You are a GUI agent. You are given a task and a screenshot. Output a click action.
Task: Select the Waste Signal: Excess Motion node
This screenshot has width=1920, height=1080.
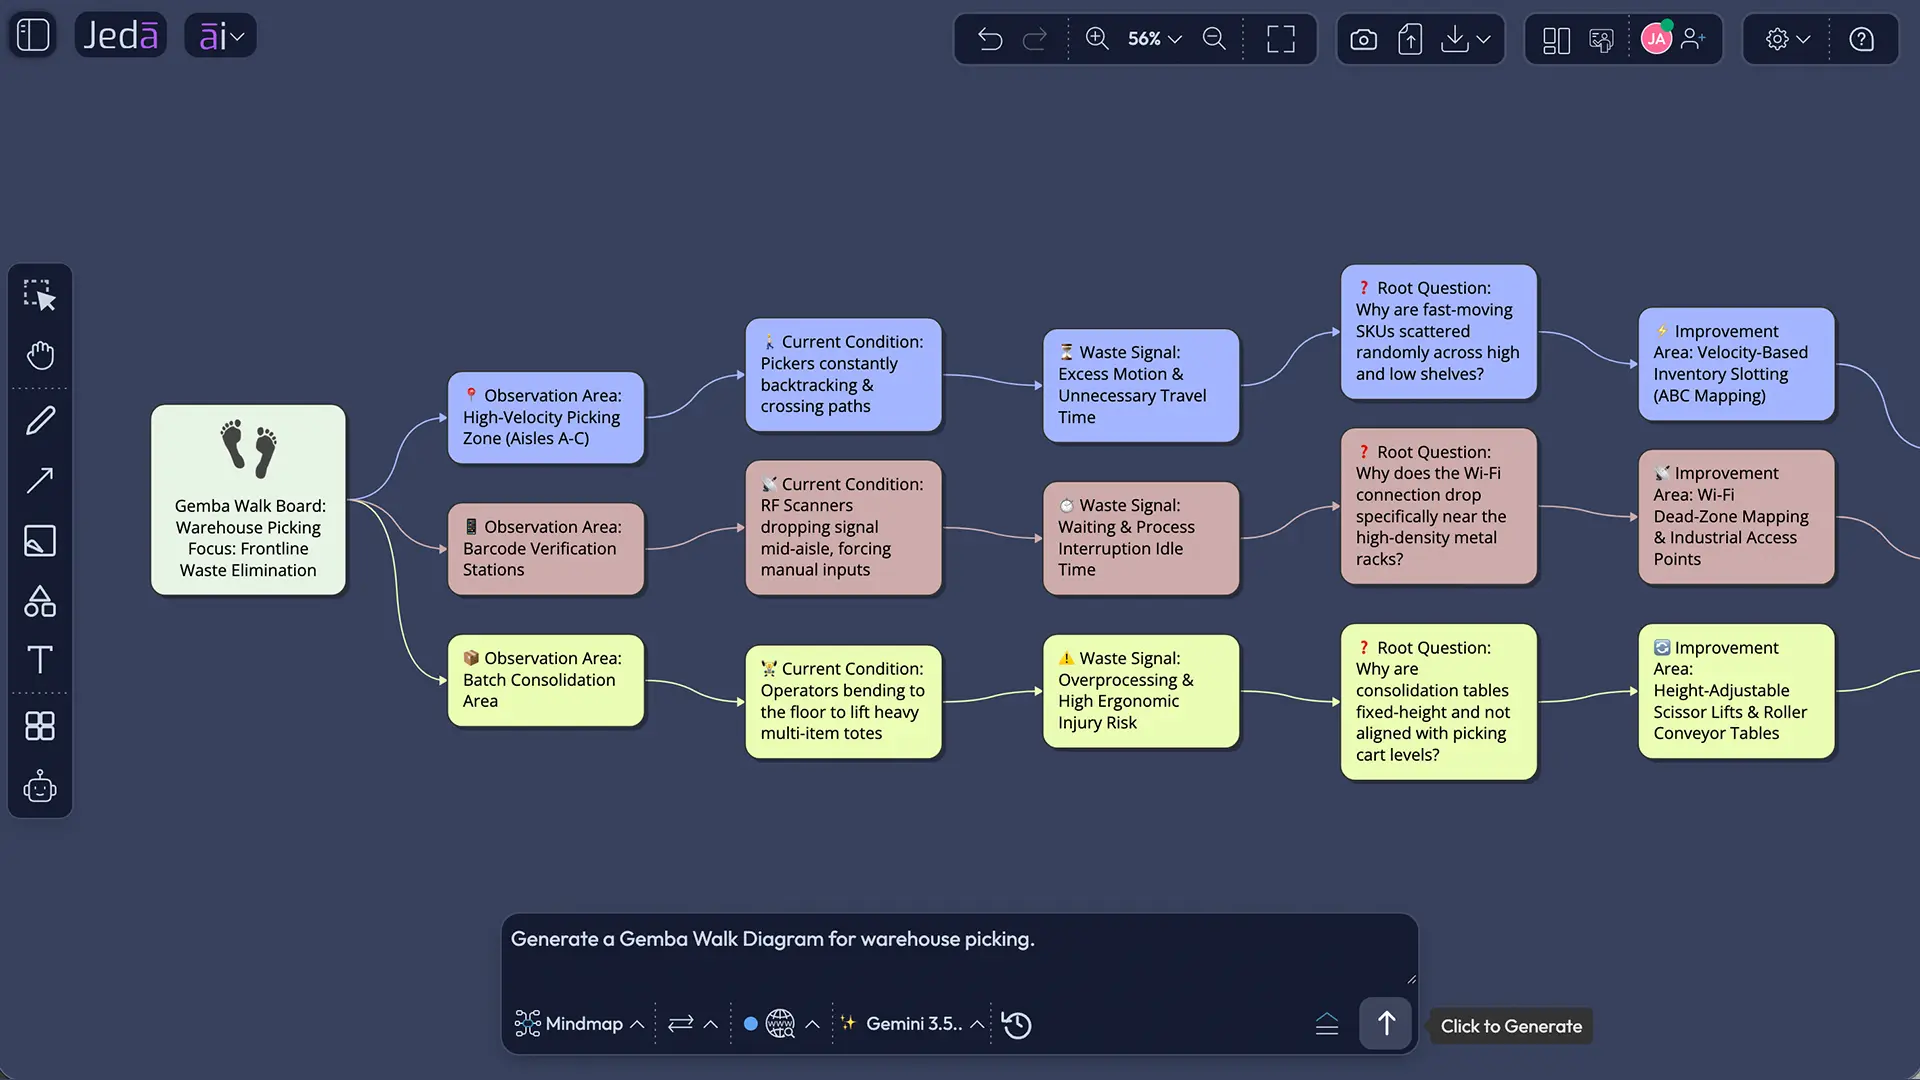click(x=1141, y=385)
